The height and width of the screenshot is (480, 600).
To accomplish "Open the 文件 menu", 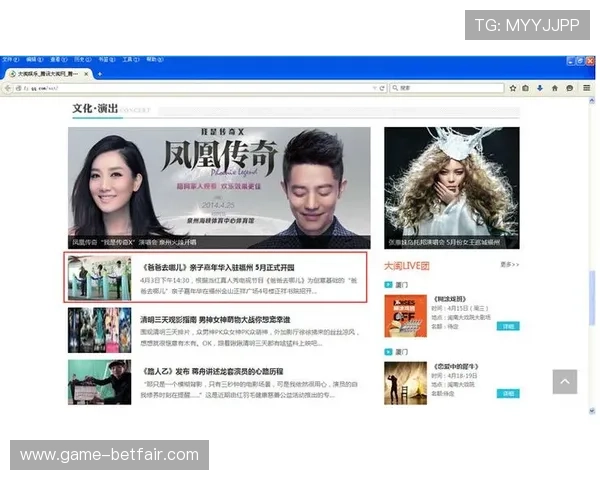I will coord(10,59).
